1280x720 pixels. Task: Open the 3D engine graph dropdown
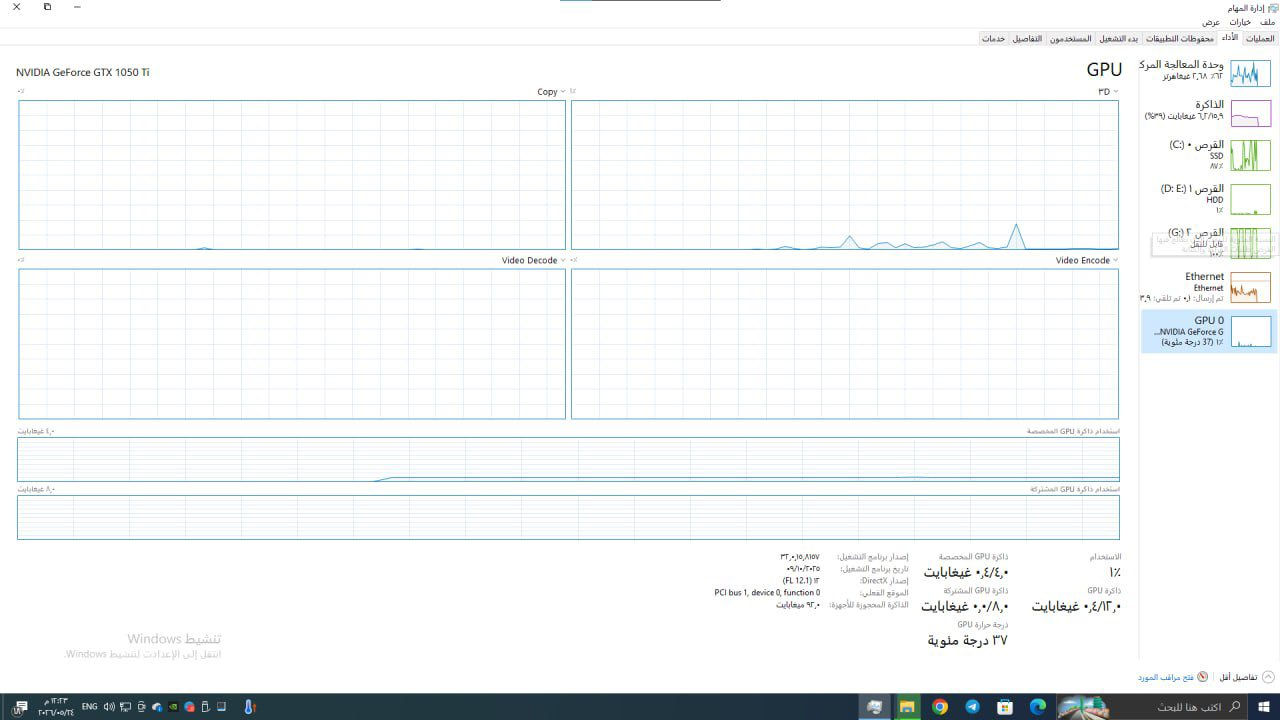click(x=1108, y=91)
